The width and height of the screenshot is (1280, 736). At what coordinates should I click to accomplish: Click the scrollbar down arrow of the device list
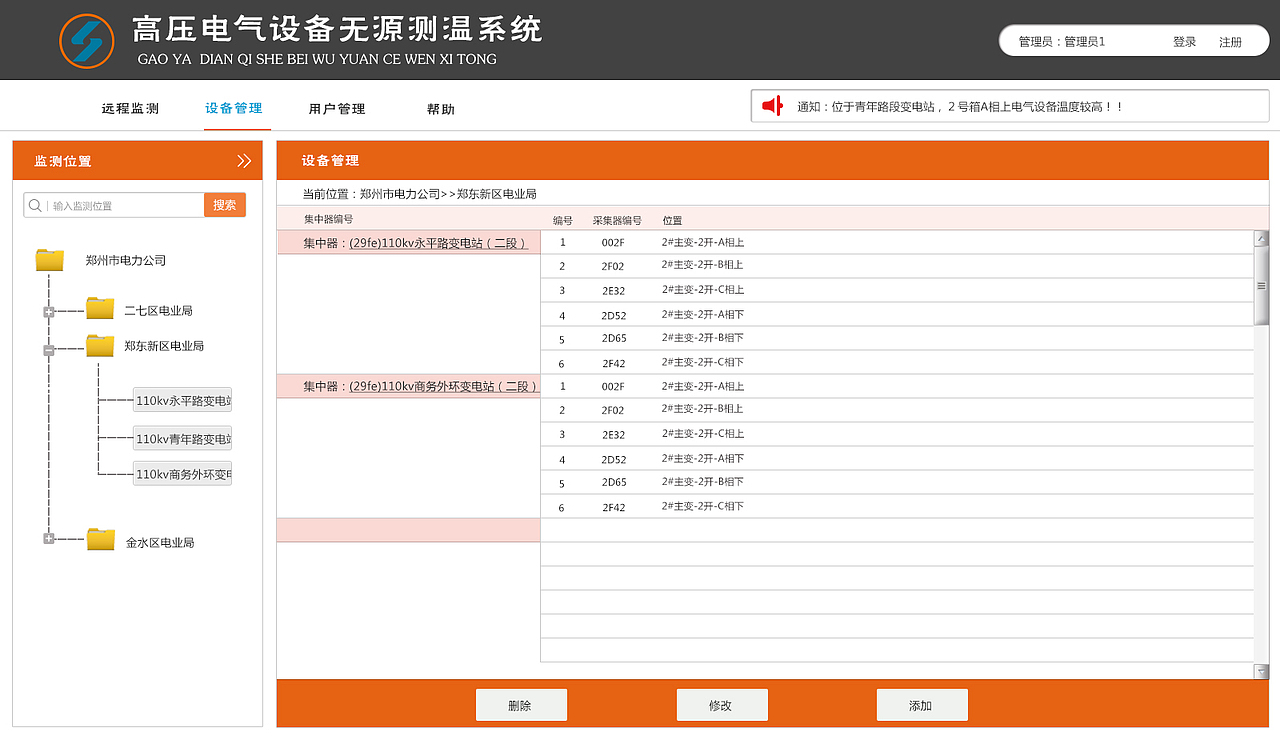tap(1261, 671)
